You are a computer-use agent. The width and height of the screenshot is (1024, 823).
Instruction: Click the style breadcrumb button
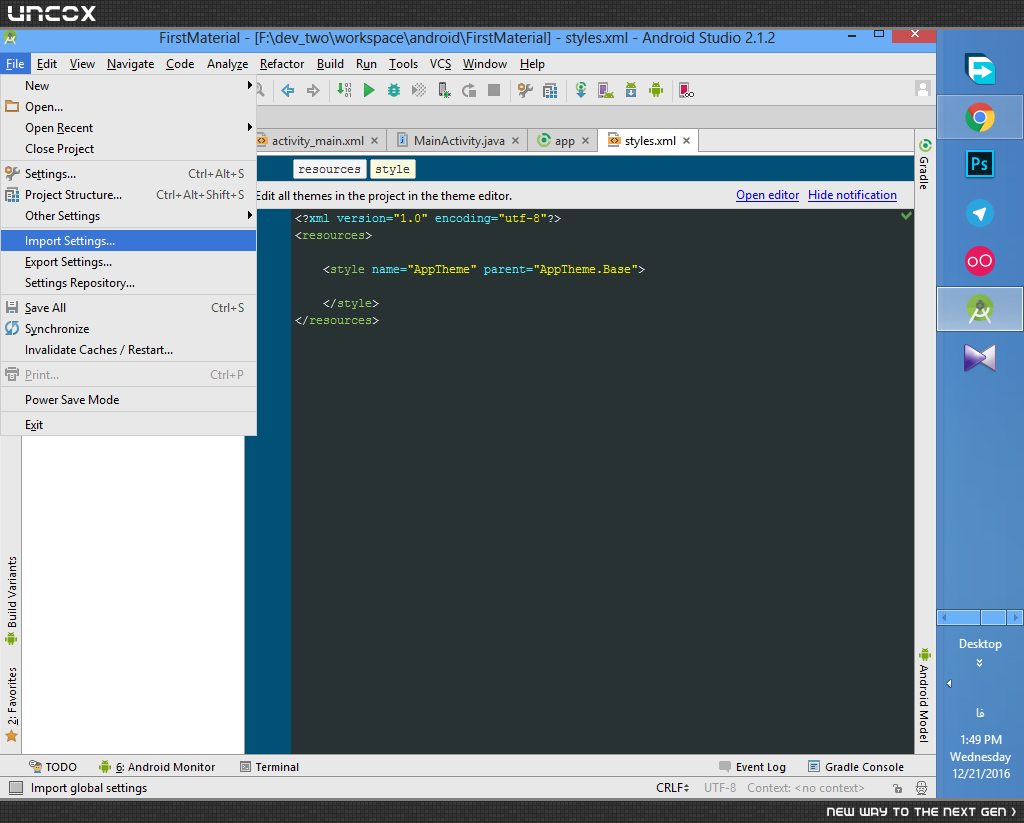click(x=392, y=169)
